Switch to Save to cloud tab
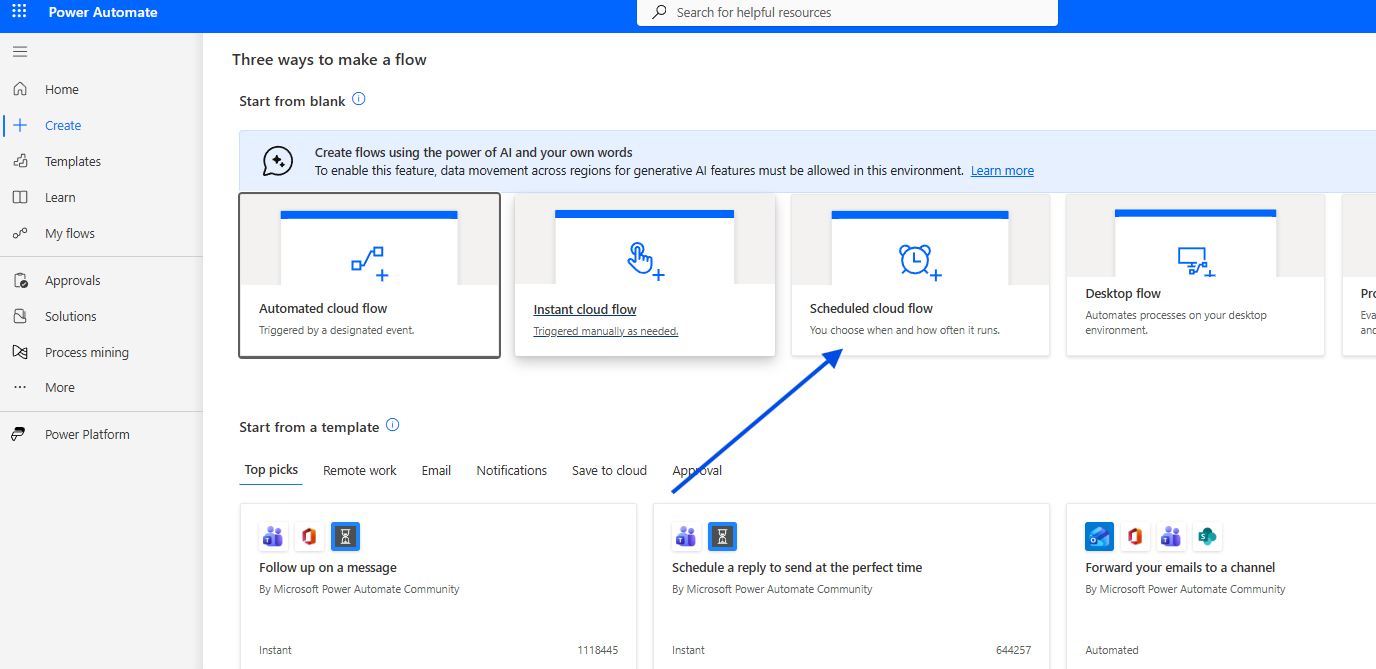This screenshot has width=1376, height=669. pyautogui.click(x=609, y=470)
